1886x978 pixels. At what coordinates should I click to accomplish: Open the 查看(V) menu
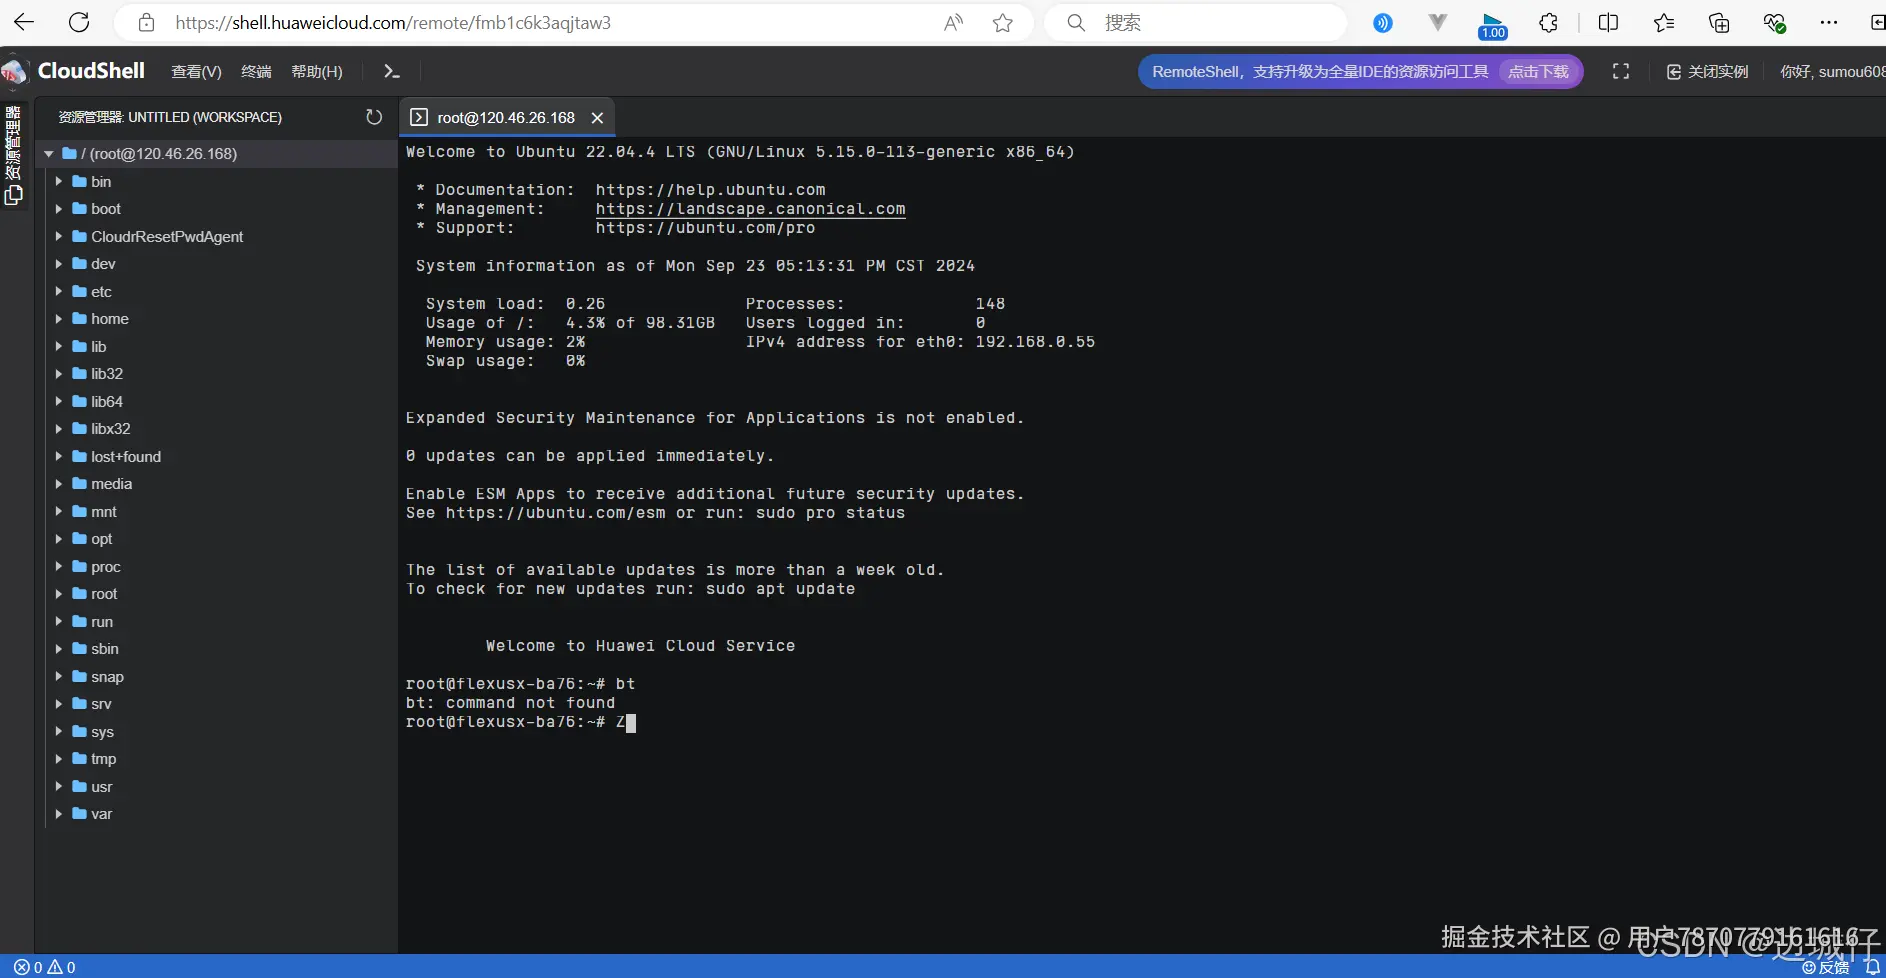pos(196,71)
